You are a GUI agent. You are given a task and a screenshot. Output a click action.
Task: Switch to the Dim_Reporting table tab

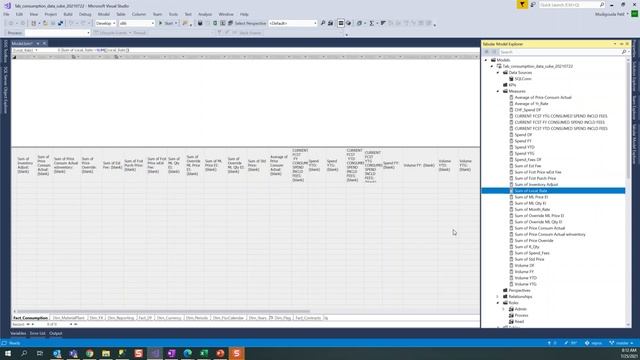(121, 318)
